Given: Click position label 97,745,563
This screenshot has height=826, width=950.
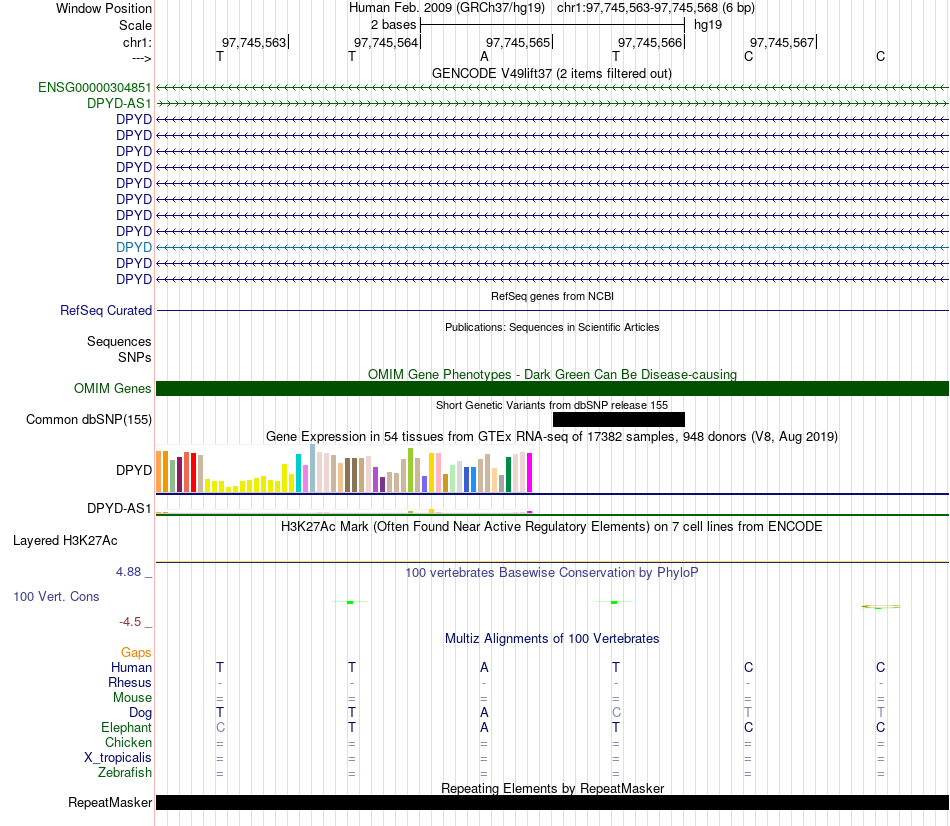Looking at the screenshot, I should (254, 42).
